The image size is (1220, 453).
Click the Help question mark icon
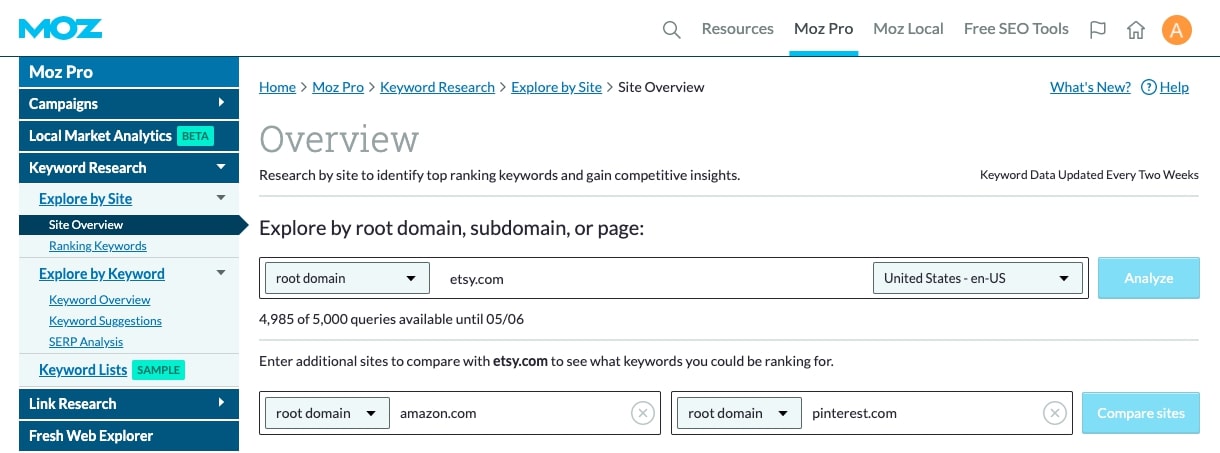point(1148,87)
